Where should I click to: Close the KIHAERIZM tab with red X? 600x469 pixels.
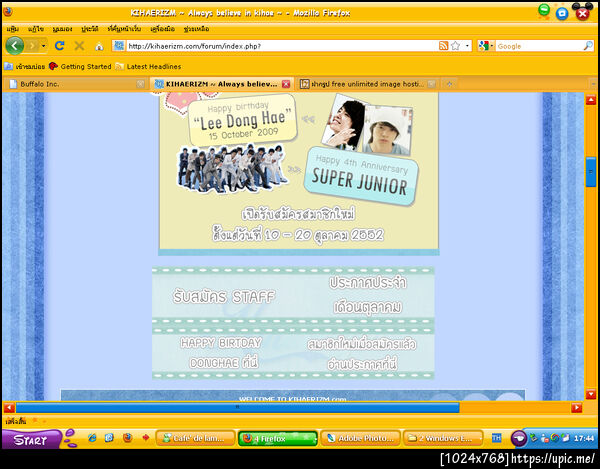[x=286, y=84]
